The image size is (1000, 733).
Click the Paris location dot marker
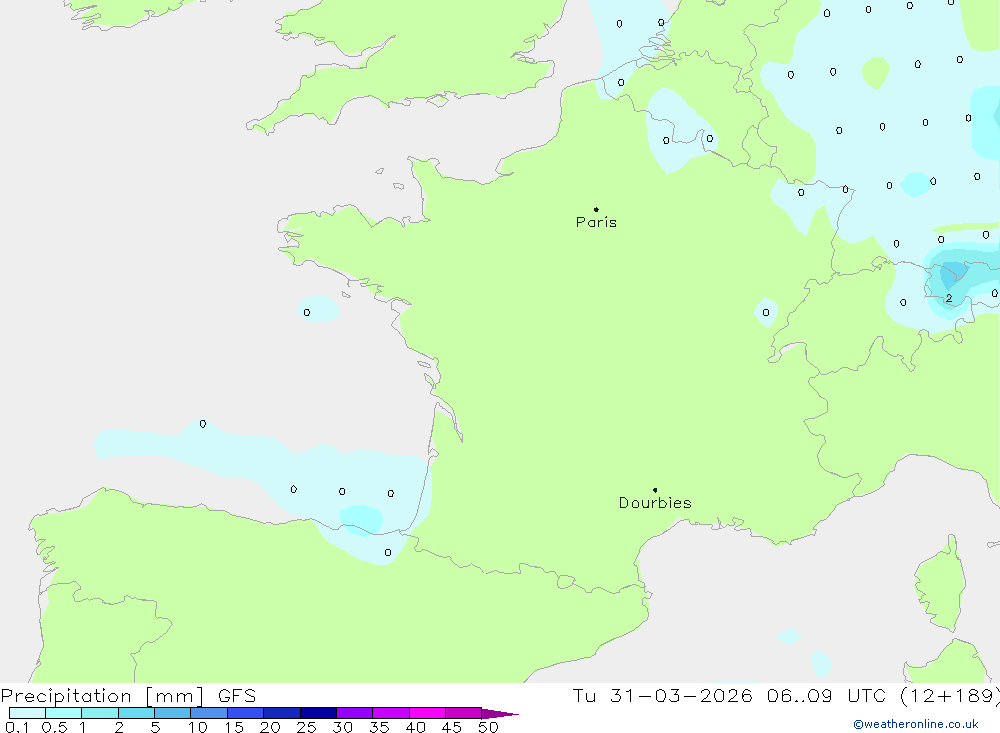(596, 209)
